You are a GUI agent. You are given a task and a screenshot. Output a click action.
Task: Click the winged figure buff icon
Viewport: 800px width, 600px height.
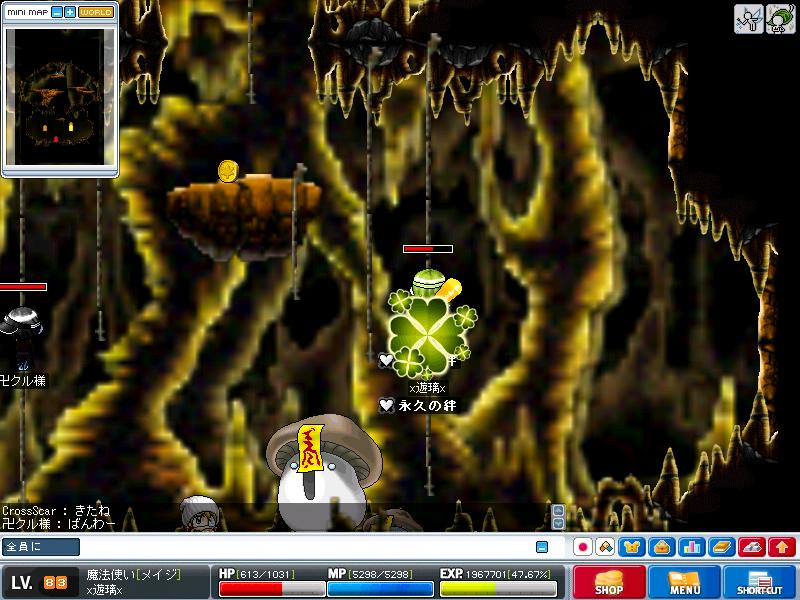[x=748, y=19]
